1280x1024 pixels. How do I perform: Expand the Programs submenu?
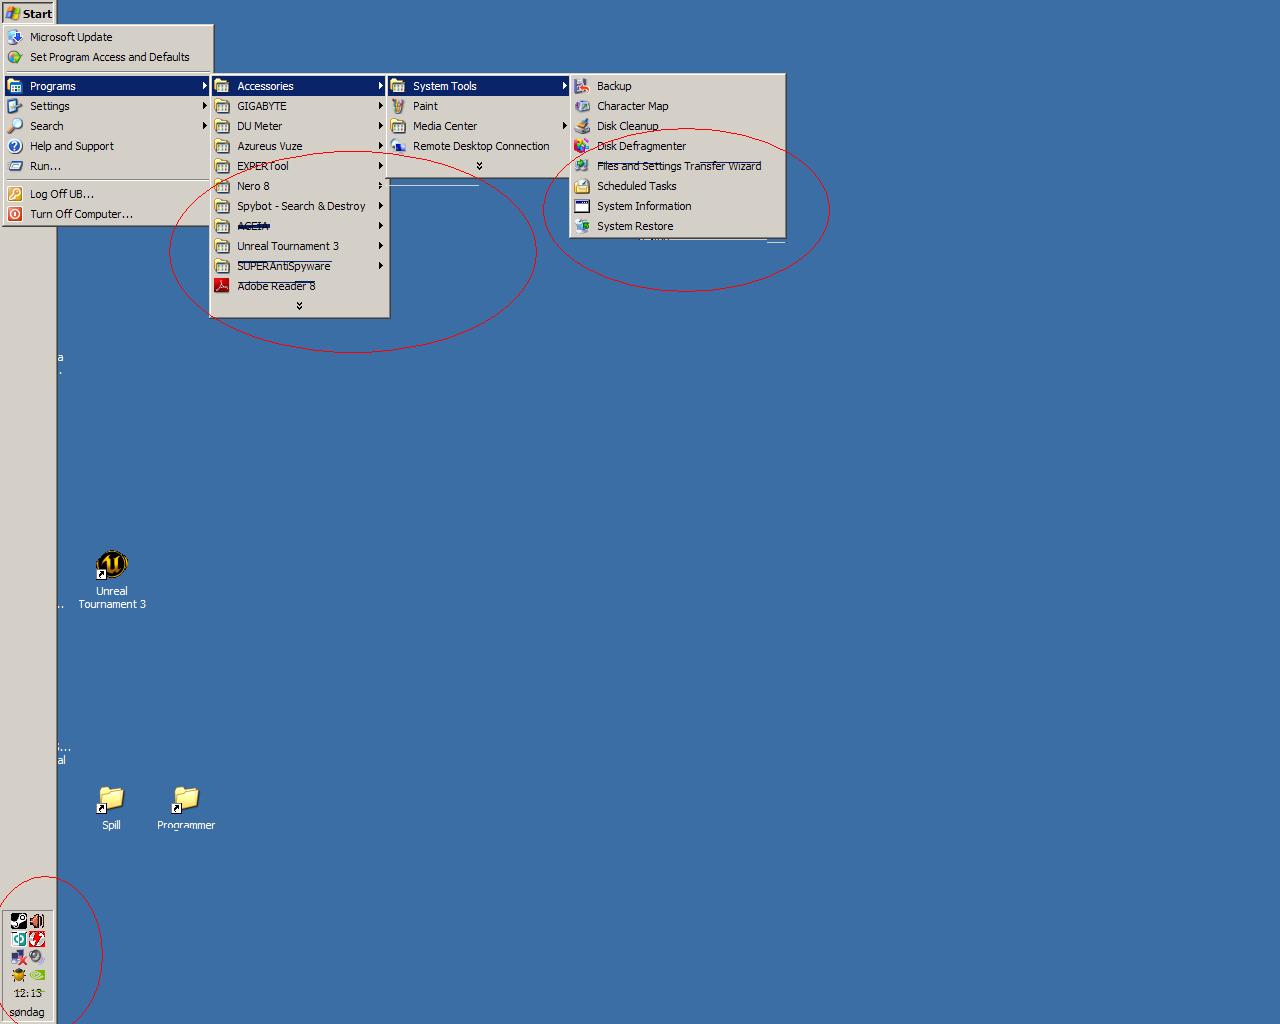point(108,86)
